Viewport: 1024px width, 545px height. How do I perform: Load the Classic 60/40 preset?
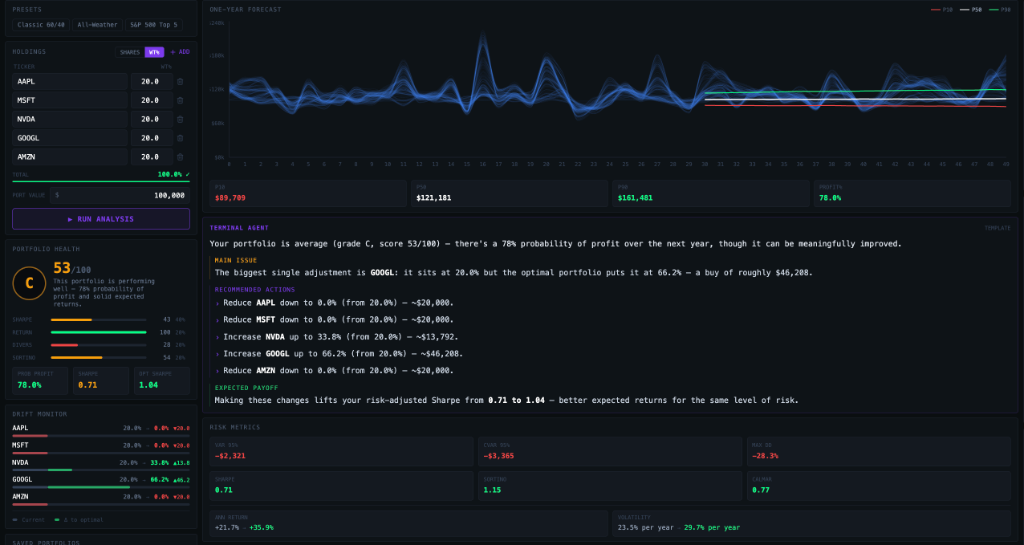click(x=41, y=25)
